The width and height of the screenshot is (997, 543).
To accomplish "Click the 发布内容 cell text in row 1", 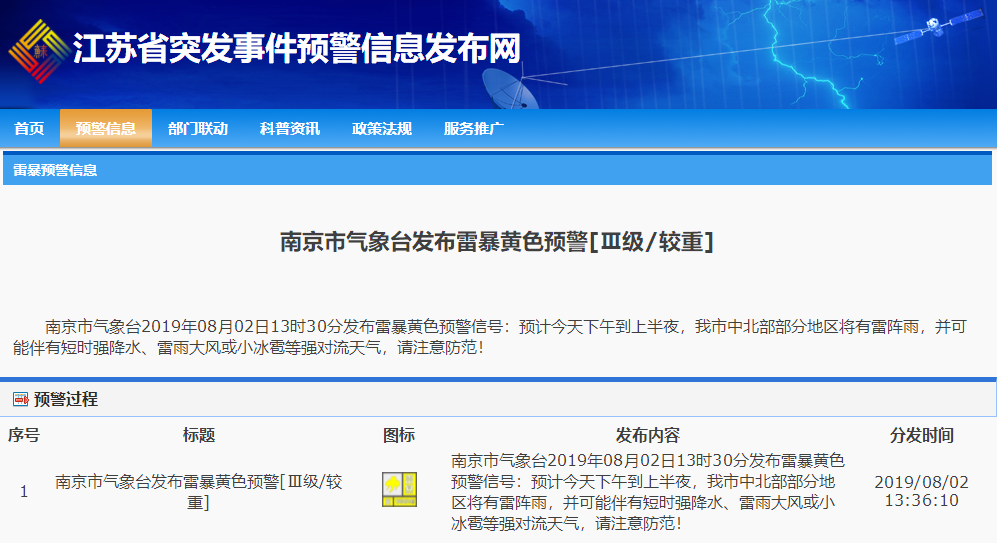I will tap(648, 491).
